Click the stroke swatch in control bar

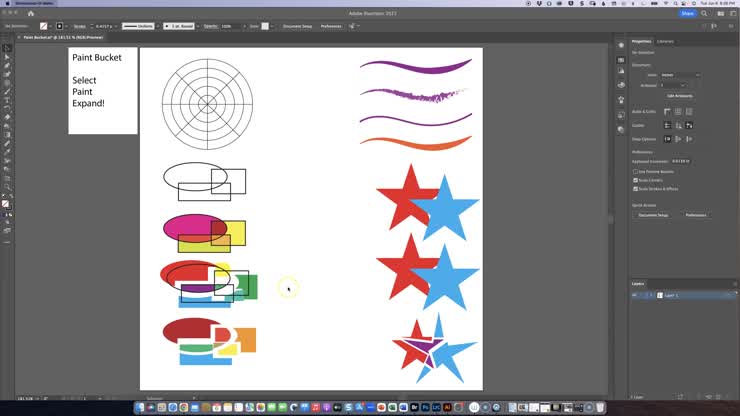point(59,26)
